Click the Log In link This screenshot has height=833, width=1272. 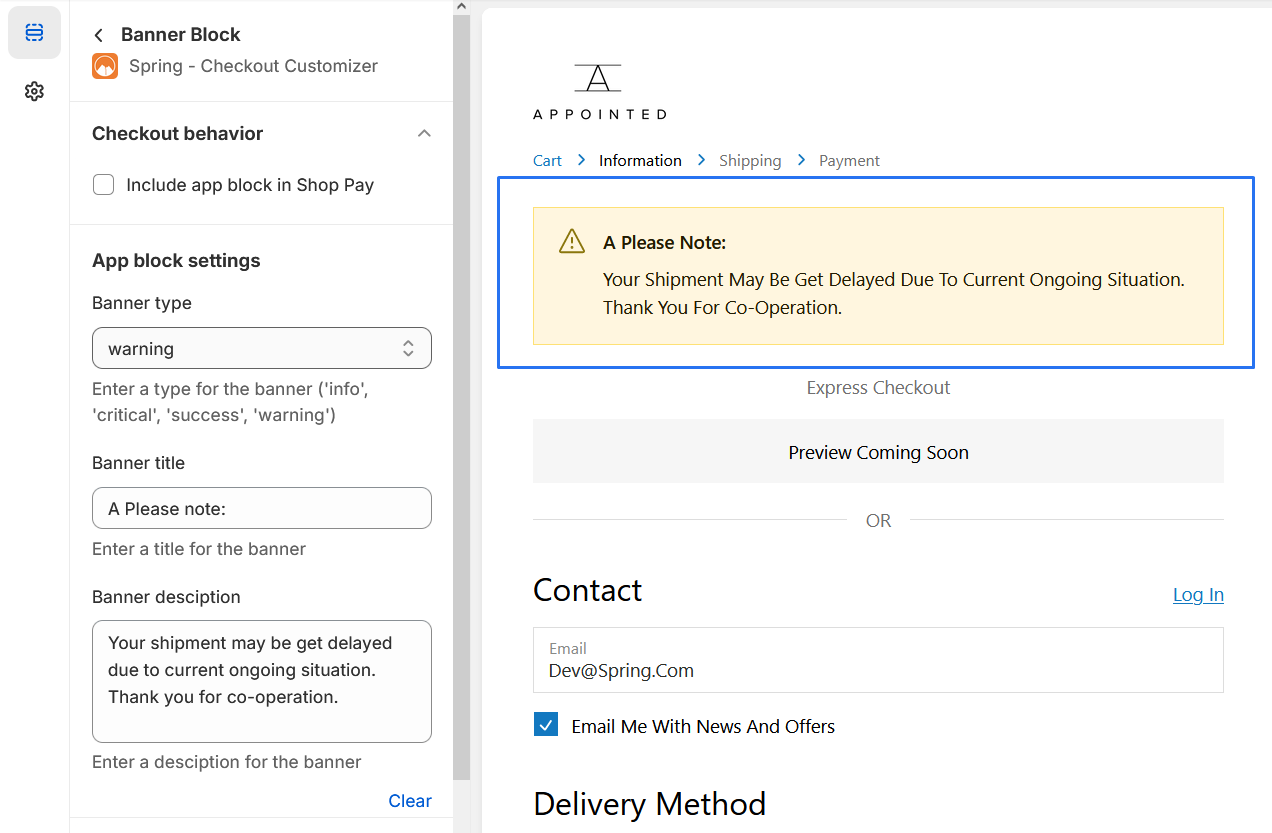point(1198,594)
